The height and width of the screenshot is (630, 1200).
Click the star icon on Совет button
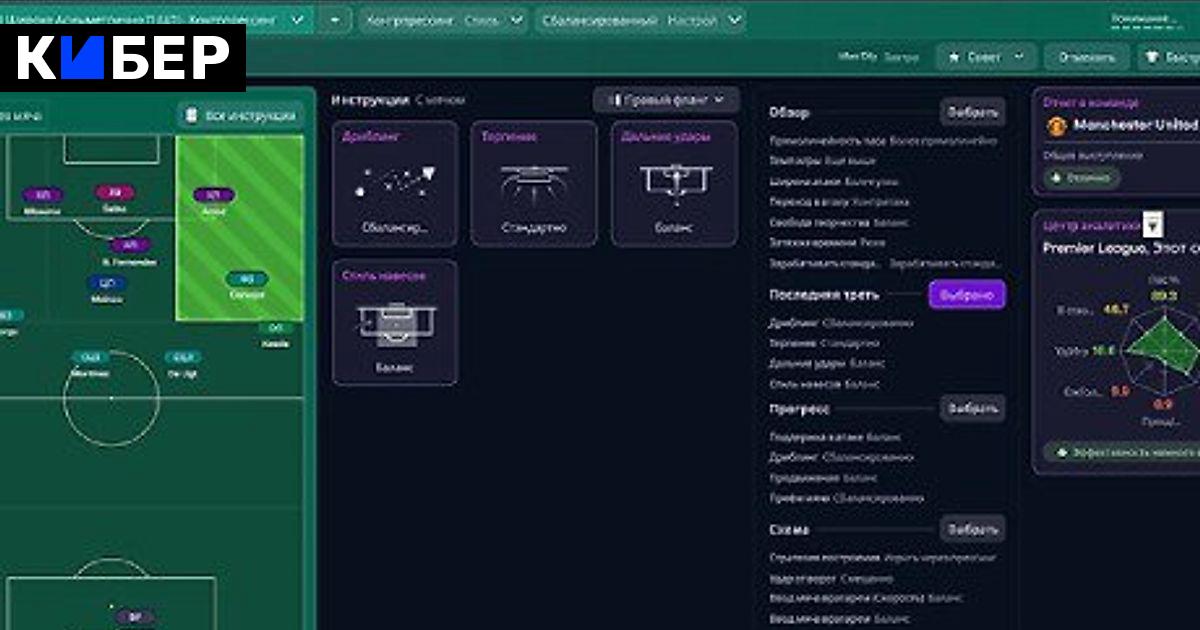tap(954, 57)
